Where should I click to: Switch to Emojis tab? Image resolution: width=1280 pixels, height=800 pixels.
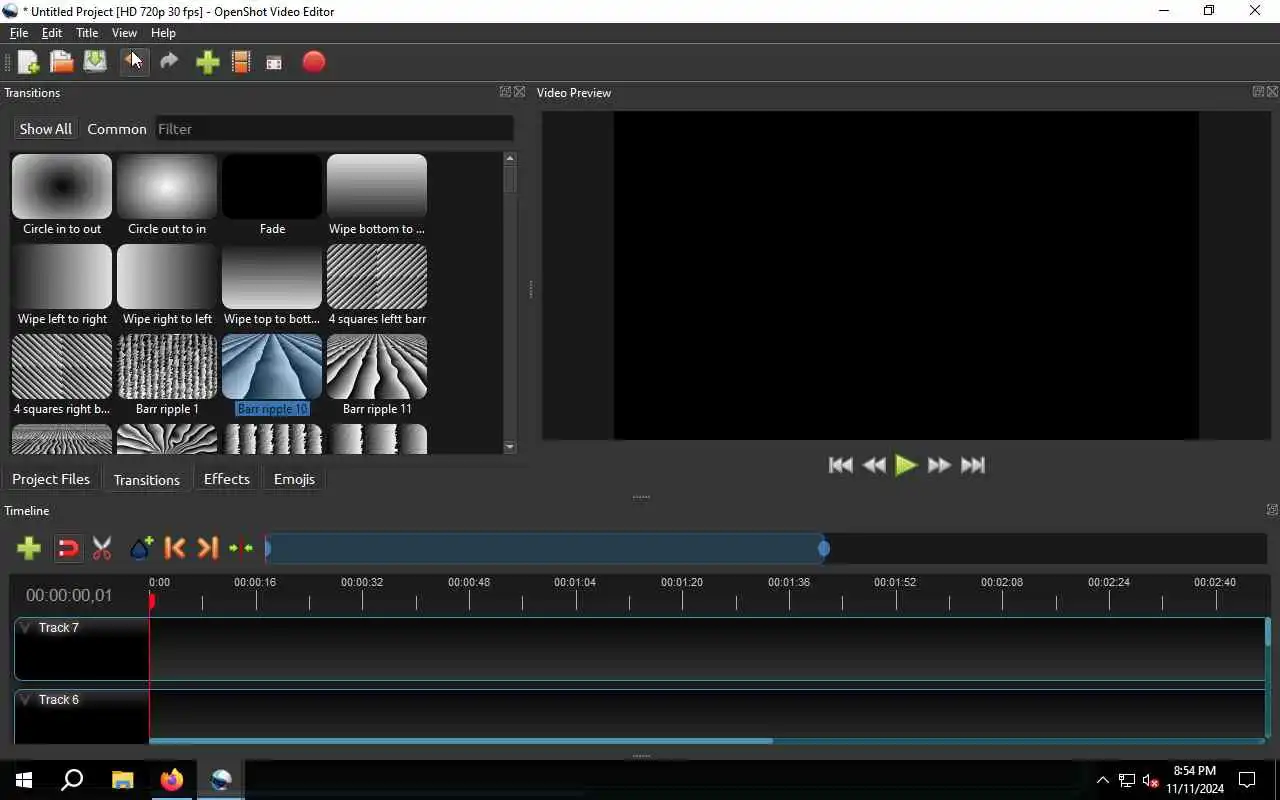(x=294, y=479)
